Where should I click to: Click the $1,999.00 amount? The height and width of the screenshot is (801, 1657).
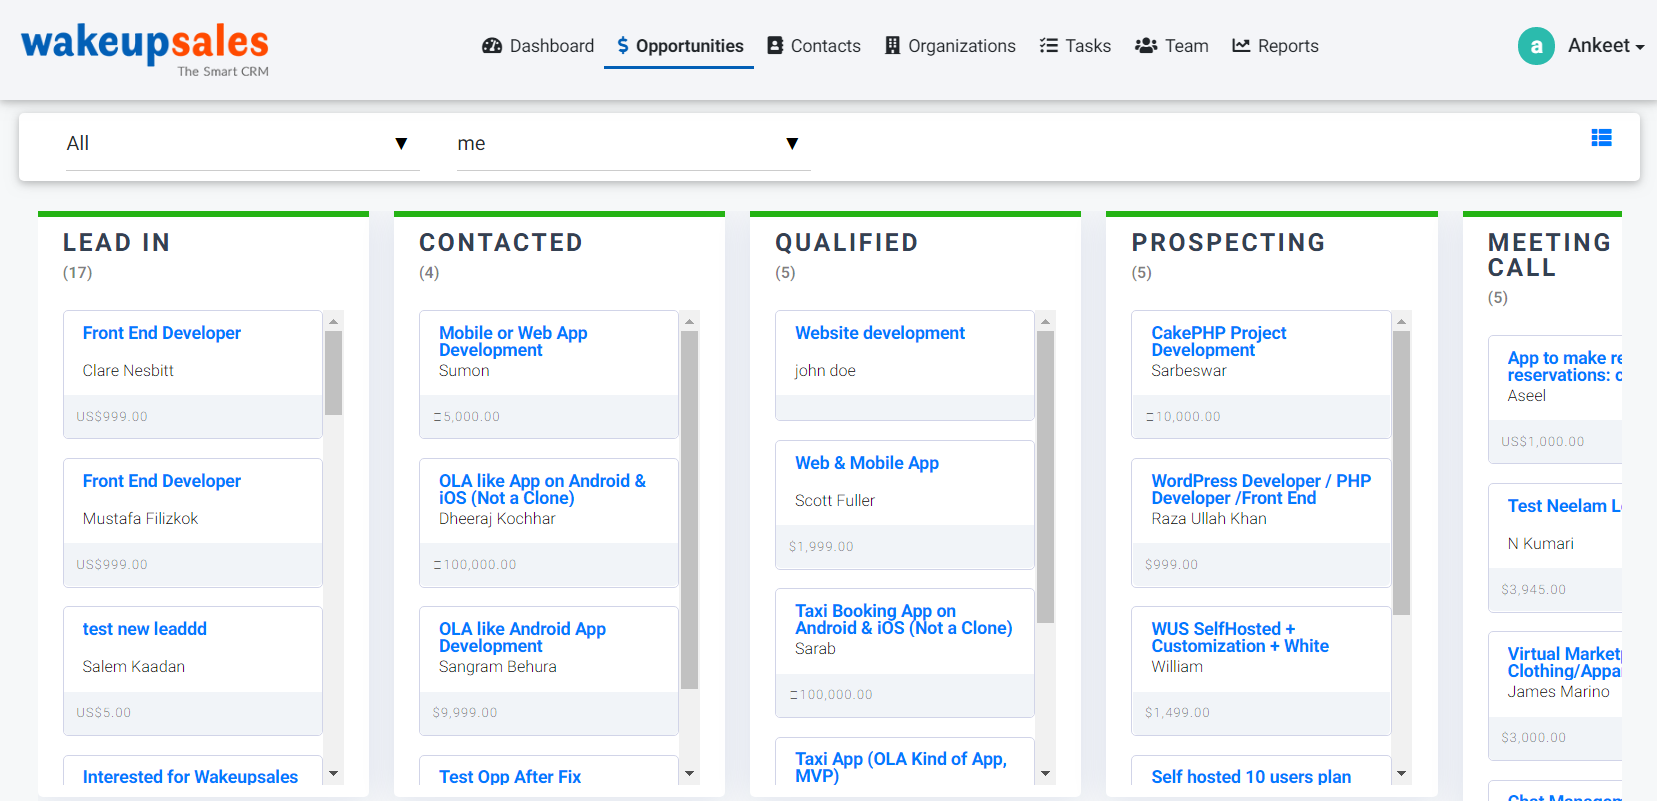(821, 547)
